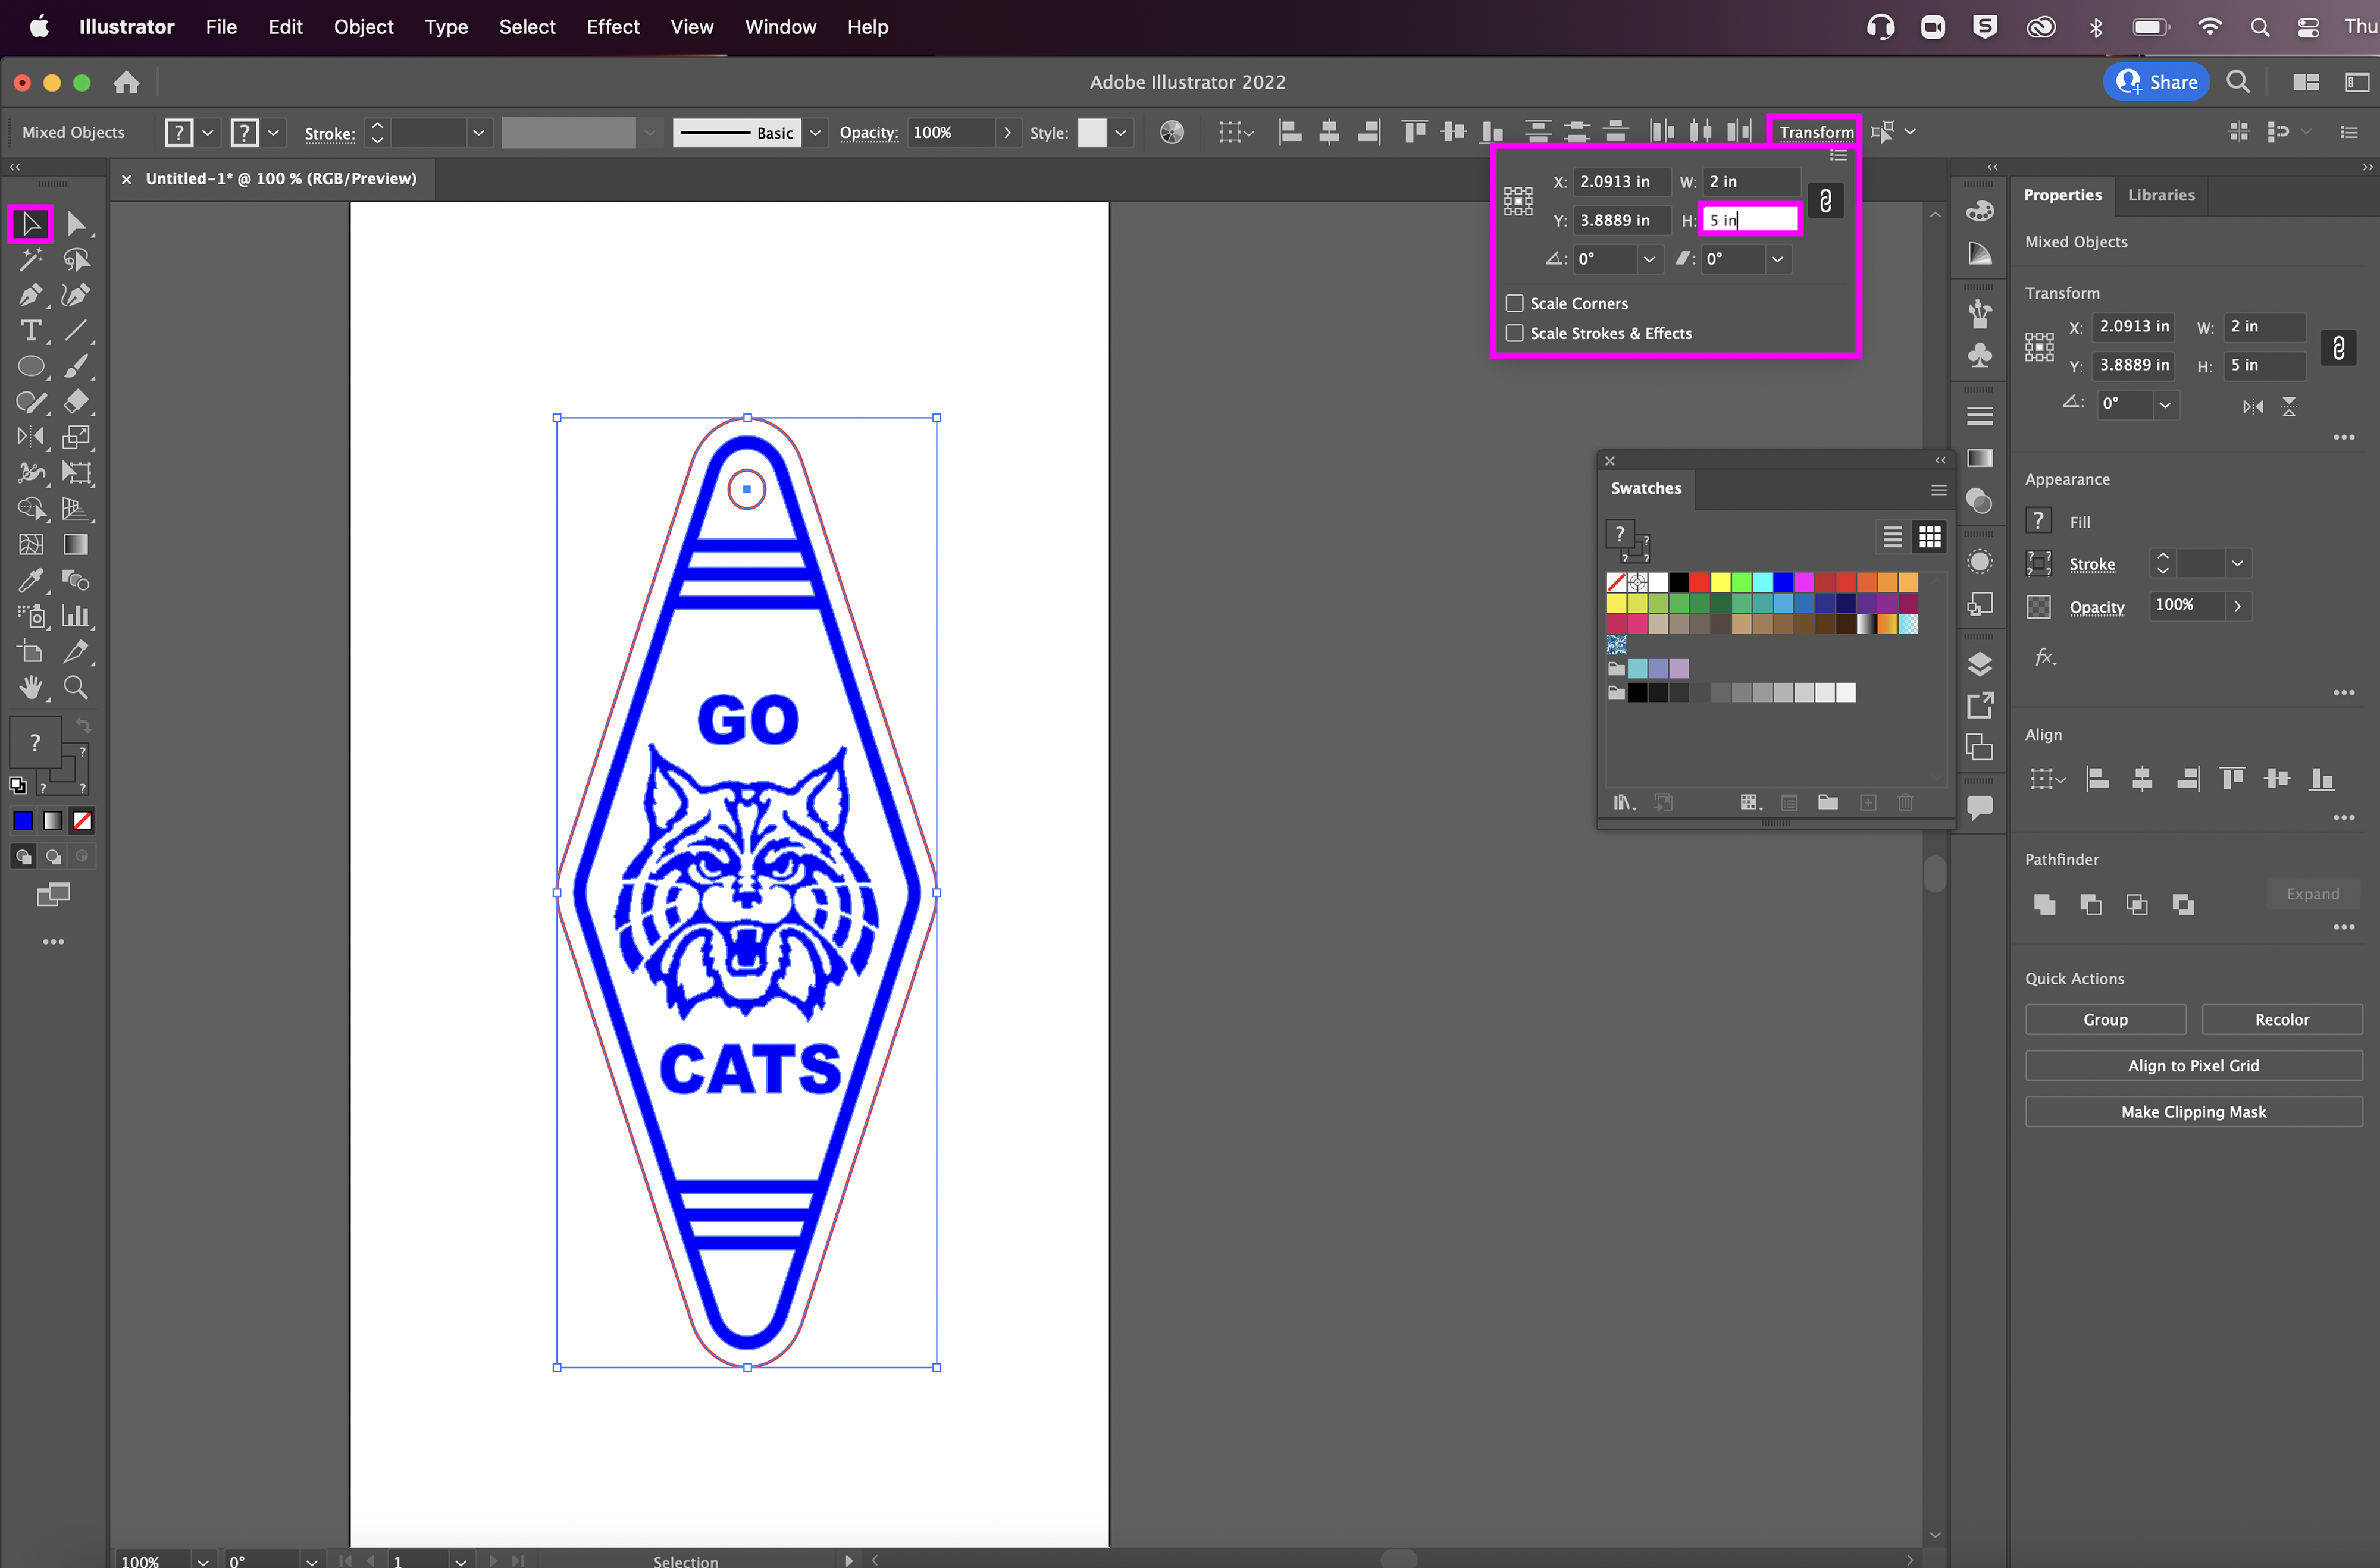Toggle constrain proportions link in Transform popup

point(1825,201)
